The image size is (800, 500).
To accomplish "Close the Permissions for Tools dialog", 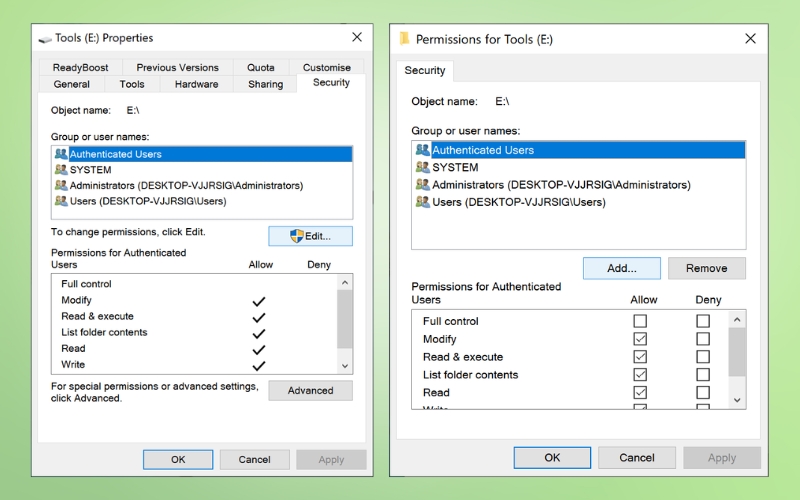I will (x=750, y=39).
